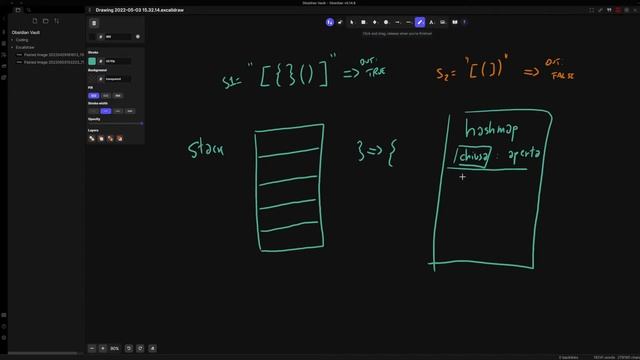Choose the cross-hatch fill style
Image resolution: width=640 pixels, height=360 pixels.
106,96
